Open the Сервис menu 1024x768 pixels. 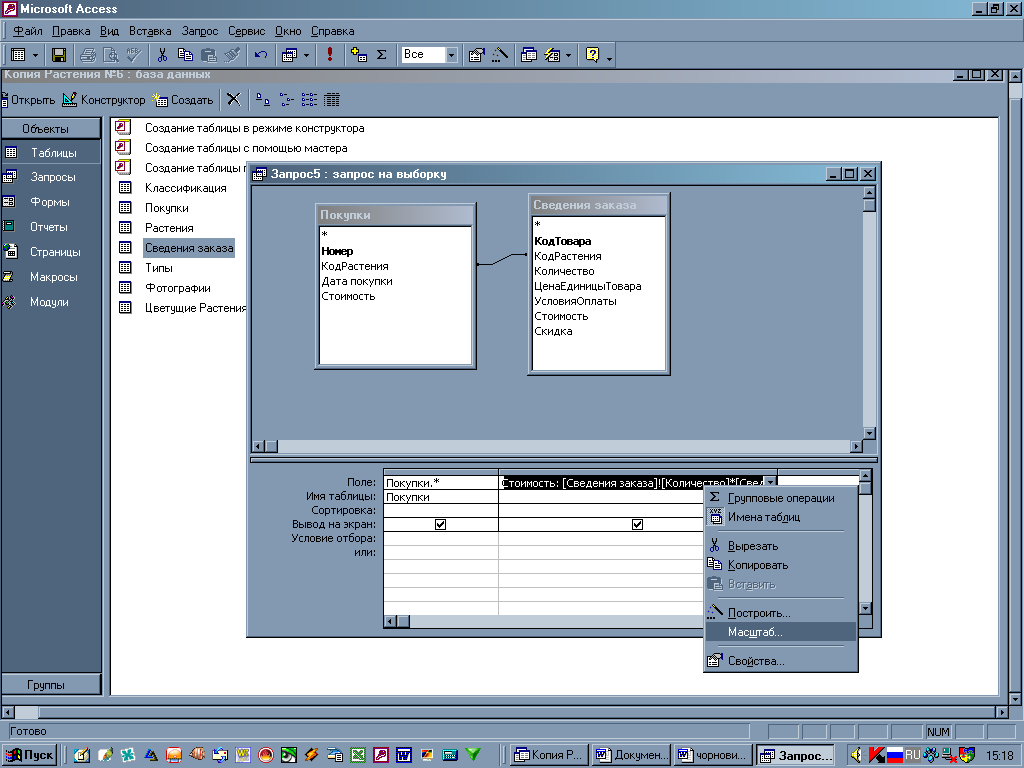click(246, 31)
